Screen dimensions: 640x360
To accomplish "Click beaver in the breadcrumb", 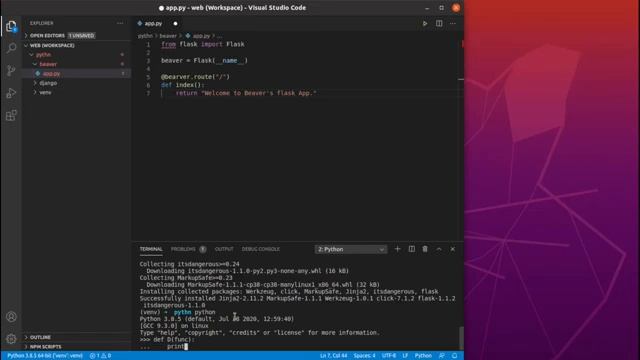I will [168, 36].
